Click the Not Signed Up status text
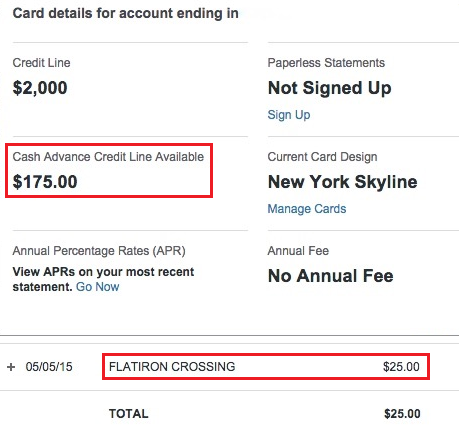 (x=330, y=88)
